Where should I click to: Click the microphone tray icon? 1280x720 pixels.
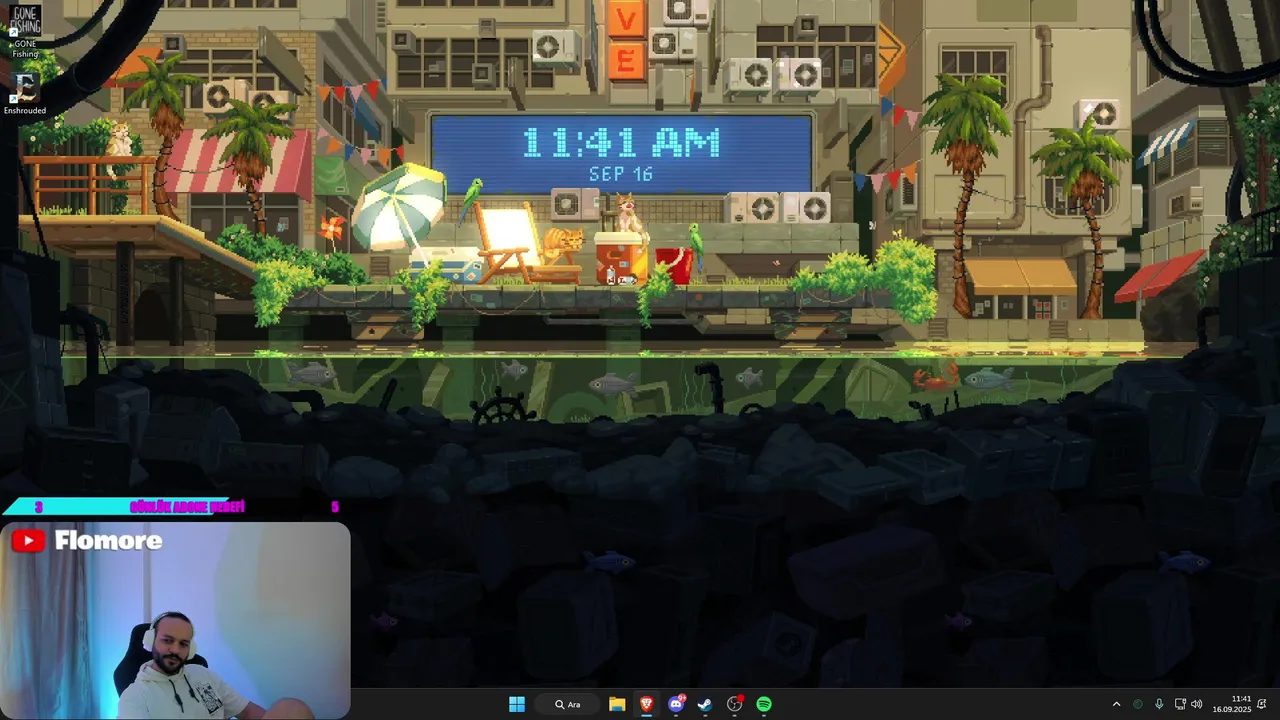(1159, 704)
